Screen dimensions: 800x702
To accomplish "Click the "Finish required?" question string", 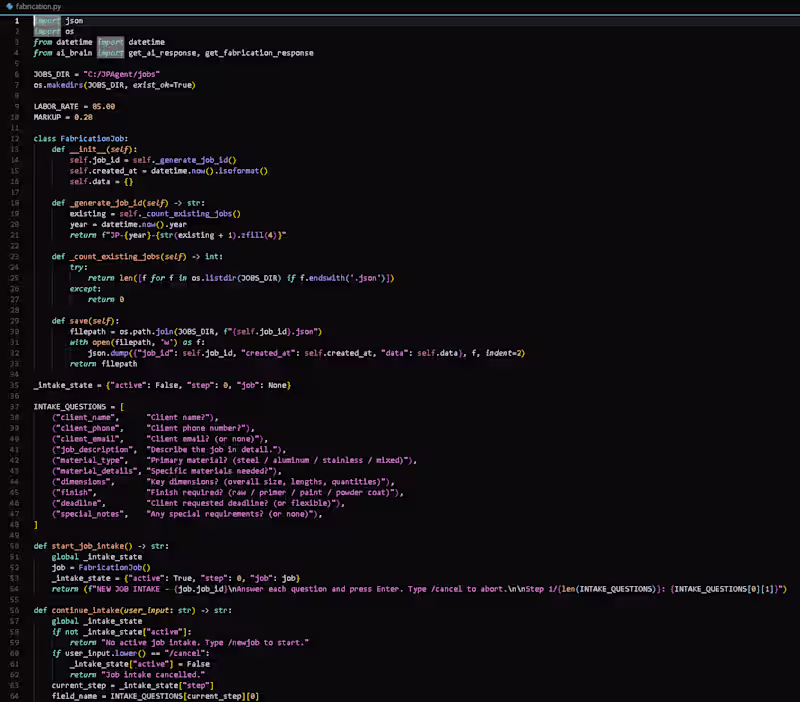I will [x=272, y=492].
